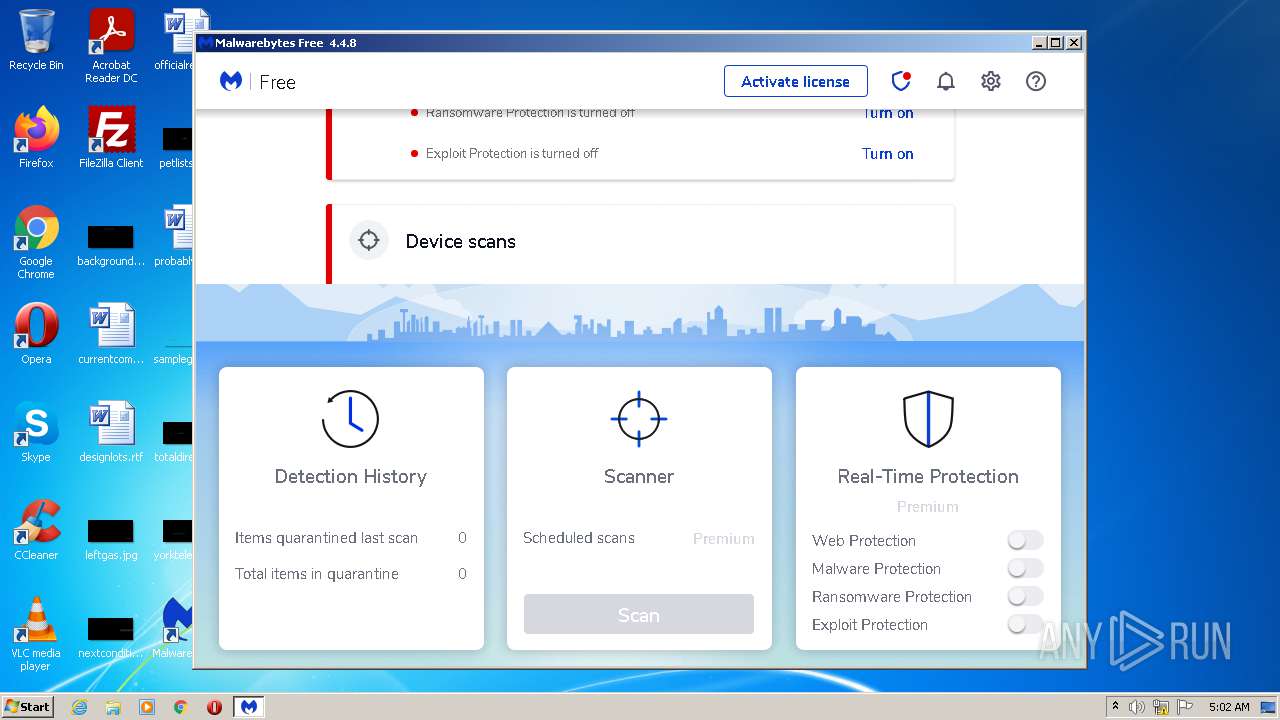Click taskbar clock showing 5:02 AM
This screenshot has height=720, width=1280.
pos(1229,707)
